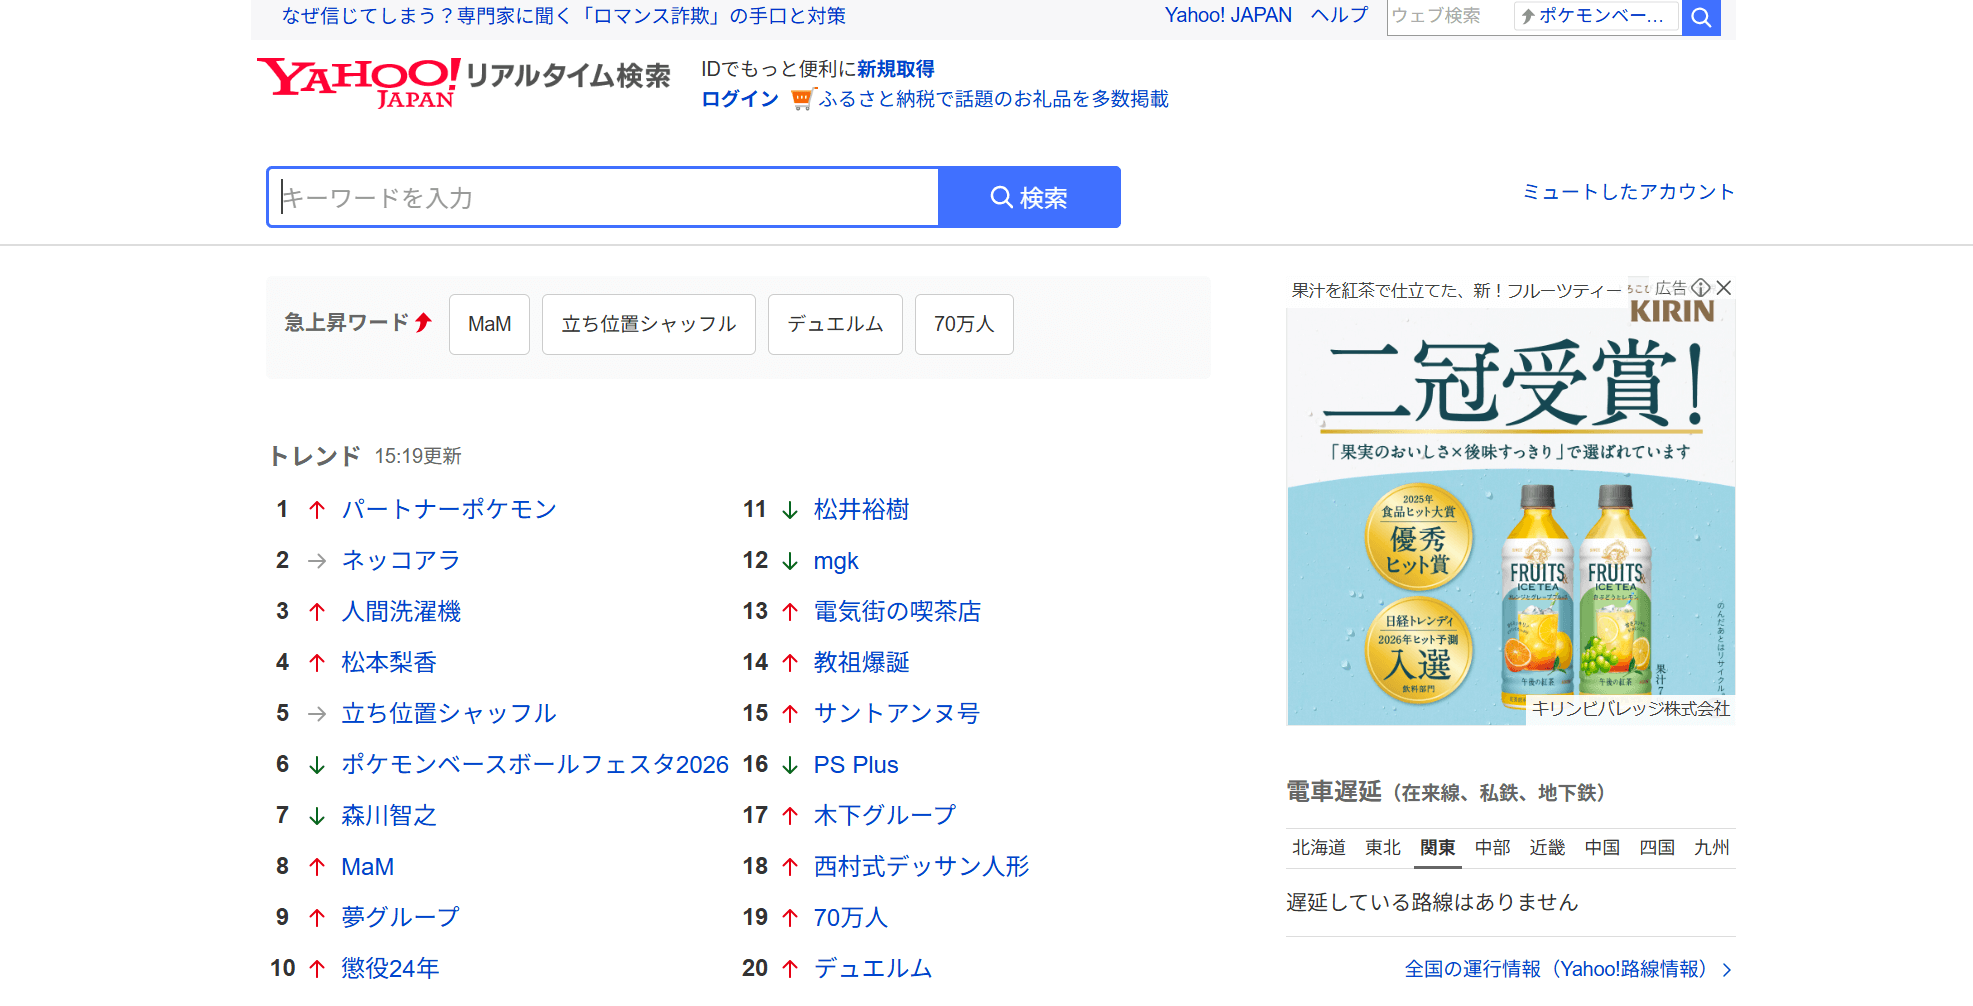Select the 近畿 region tab
This screenshot has width=1973, height=1006.
(x=1547, y=847)
